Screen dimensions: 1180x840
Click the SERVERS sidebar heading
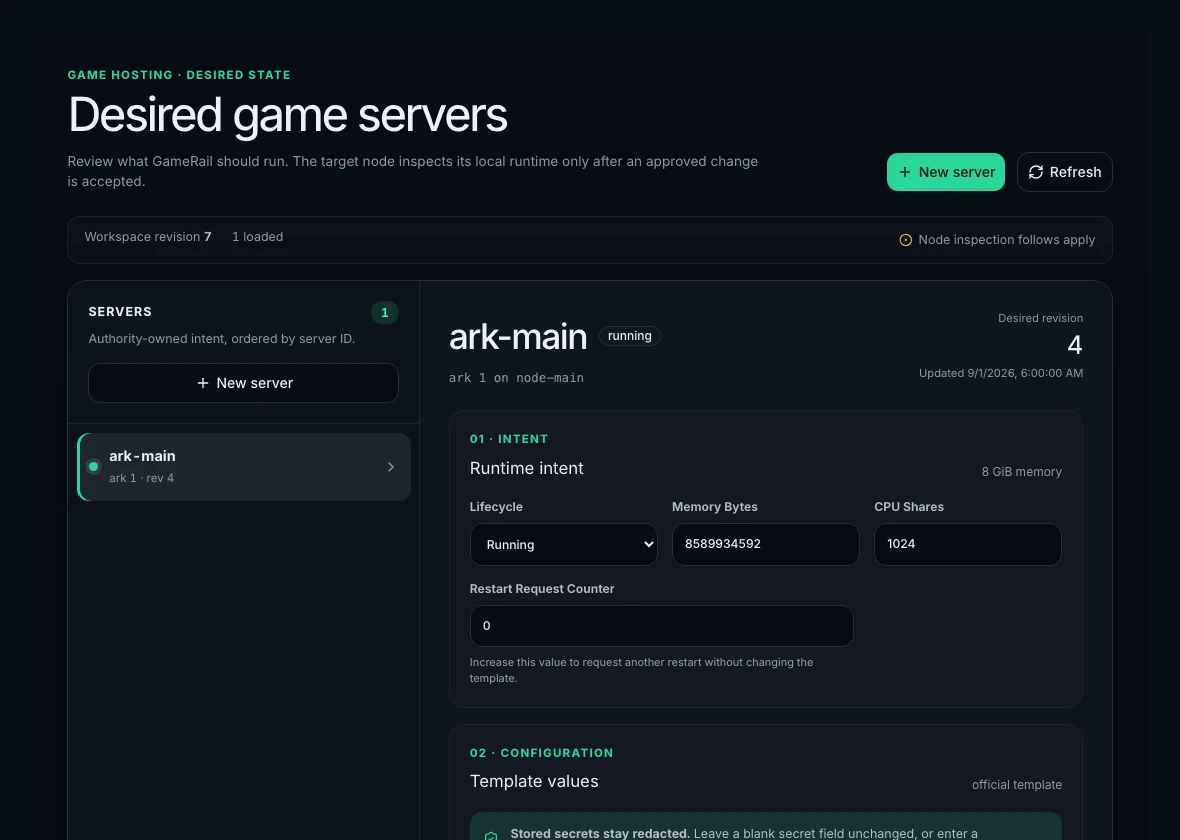[x=120, y=312]
